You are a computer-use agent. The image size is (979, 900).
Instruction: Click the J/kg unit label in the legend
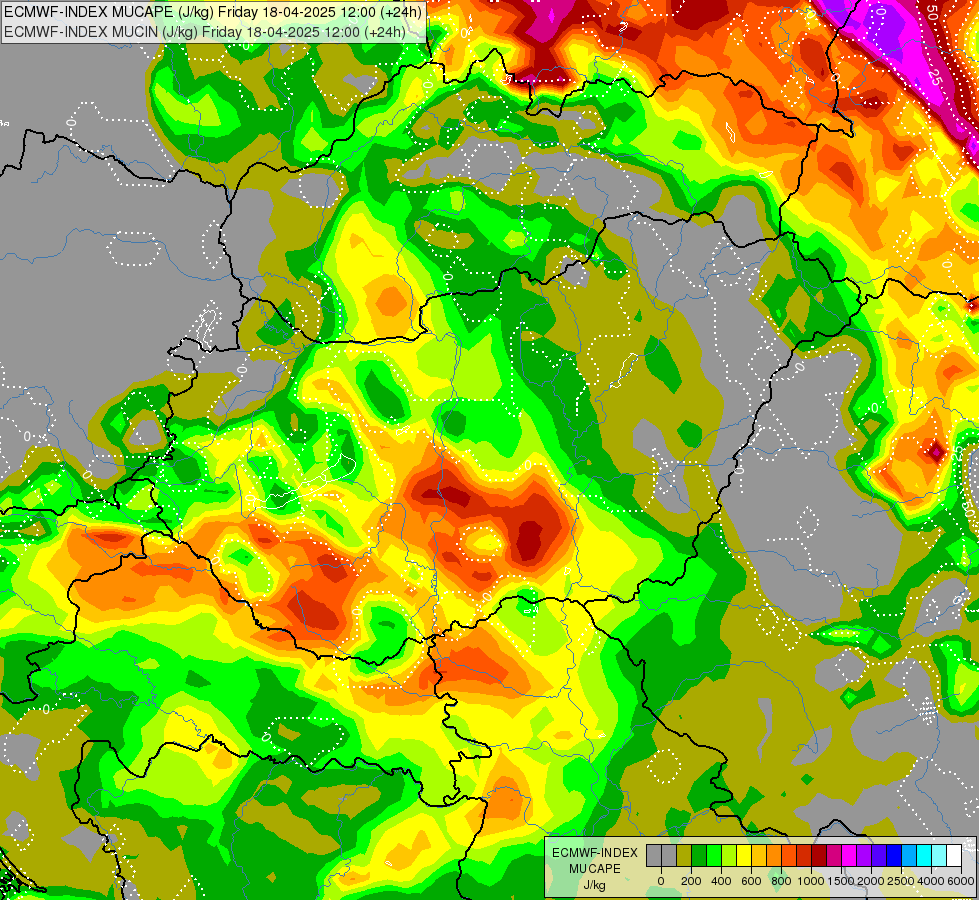(594, 885)
